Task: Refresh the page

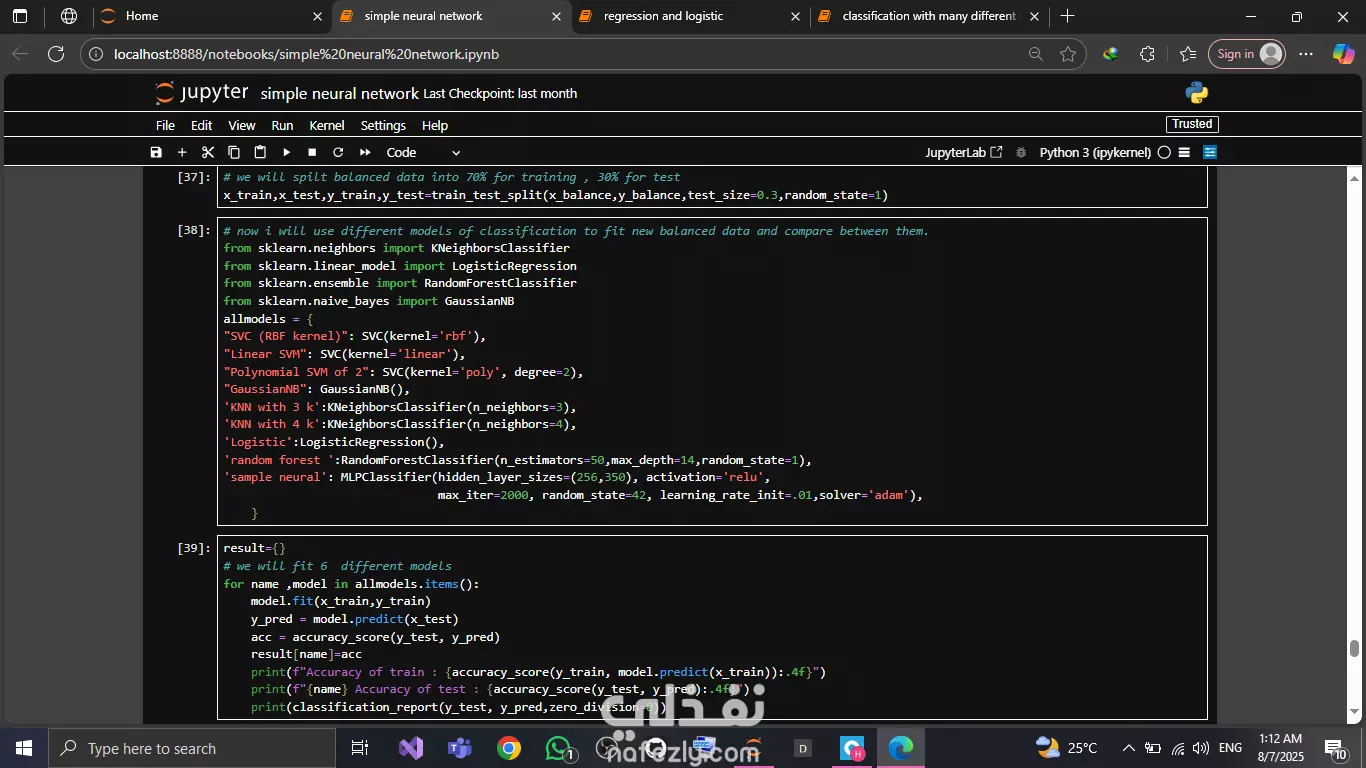Action: tap(56, 54)
